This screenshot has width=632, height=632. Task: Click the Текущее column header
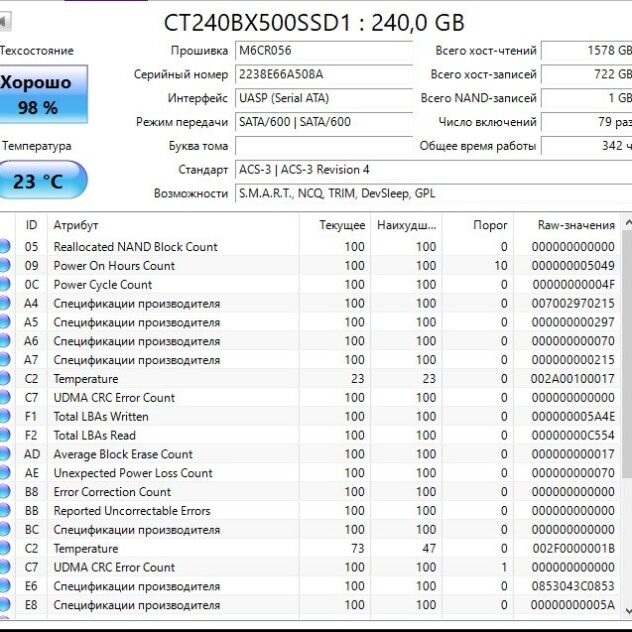tap(335, 225)
